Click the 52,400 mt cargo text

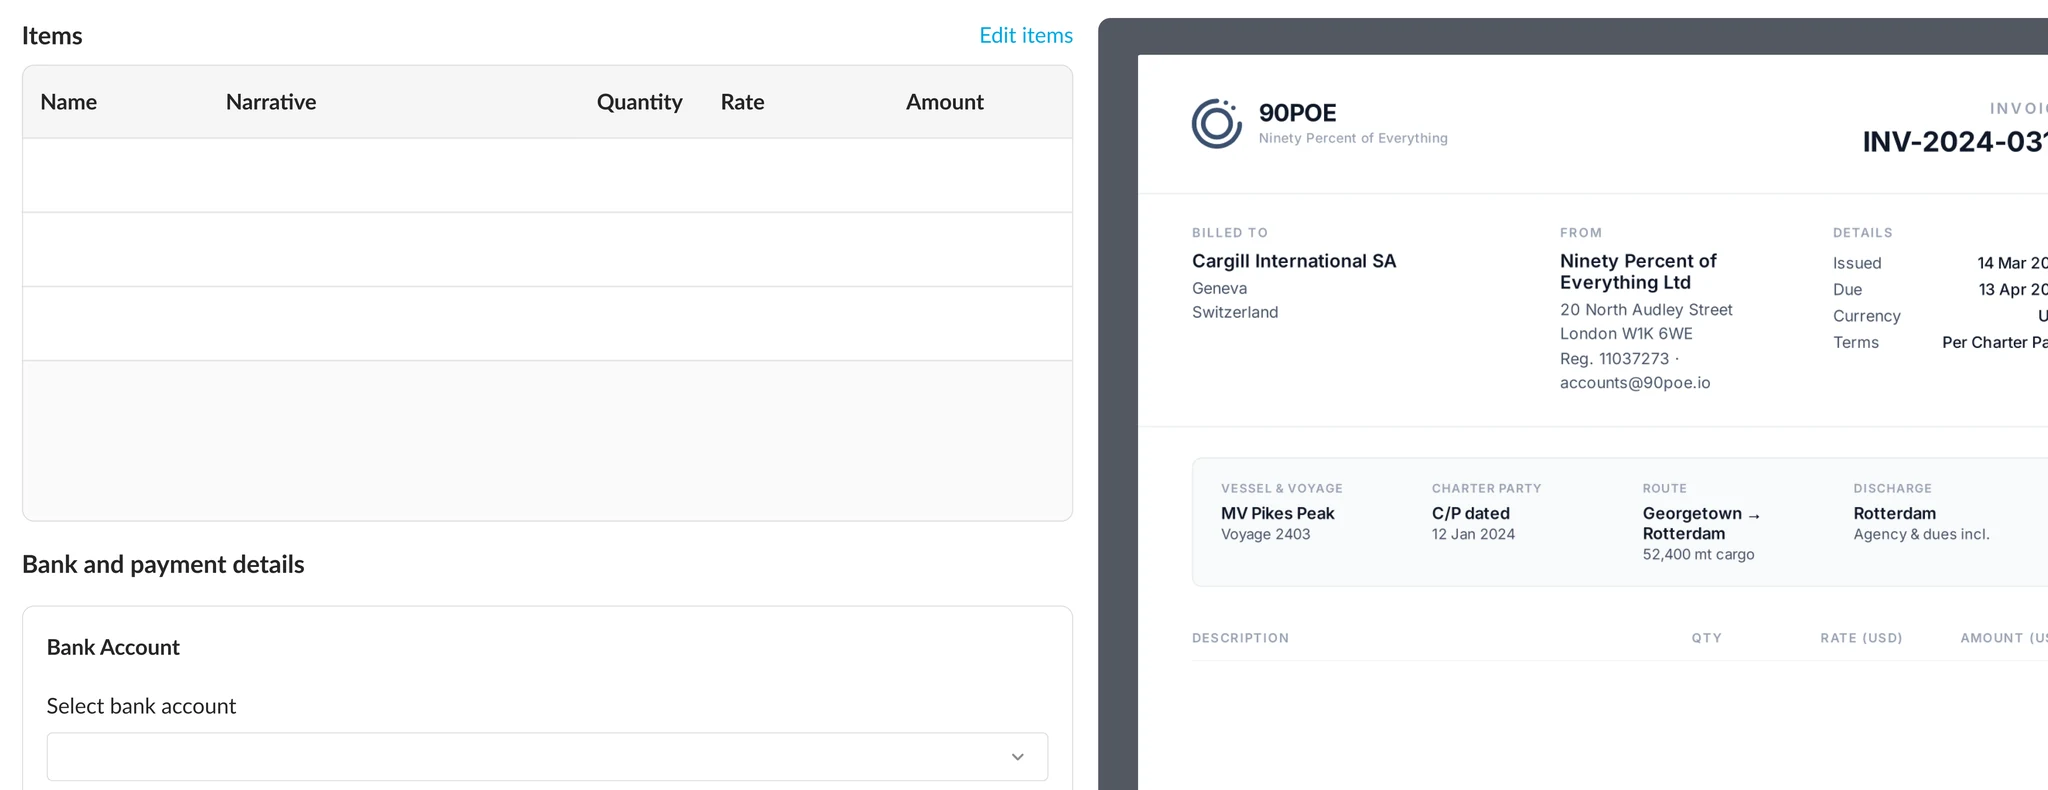pos(1698,554)
